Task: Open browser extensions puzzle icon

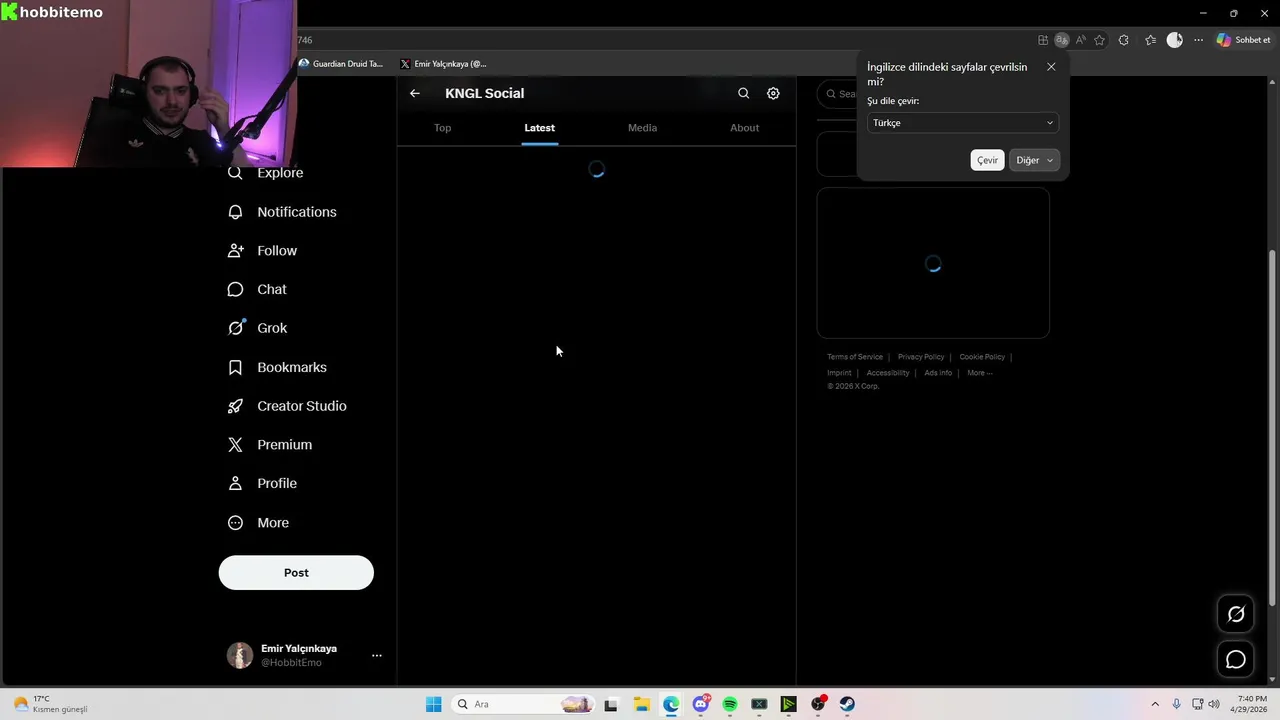Action: (x=1124, y=40)
